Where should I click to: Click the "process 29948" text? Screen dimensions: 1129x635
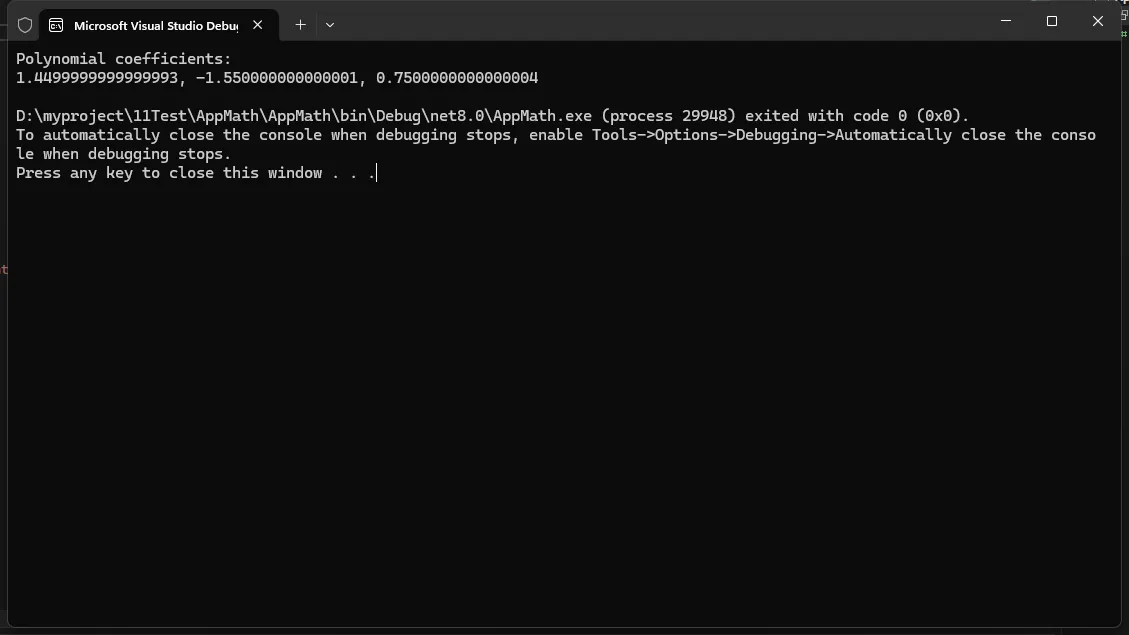673,116
